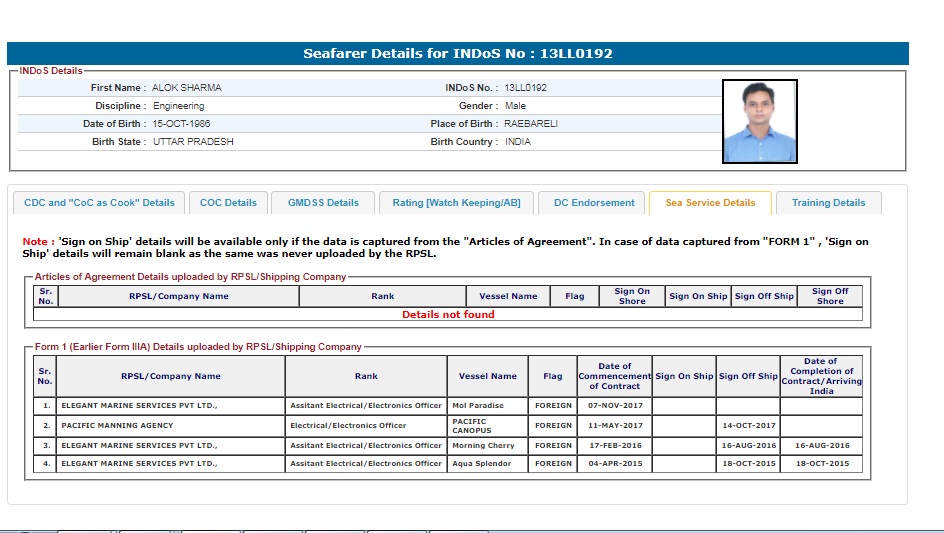Open the Rating [Watch Keeping/AB] tab
Image resolution: width=944 pixels, height=533 pixels.
[x=456, y=203]
